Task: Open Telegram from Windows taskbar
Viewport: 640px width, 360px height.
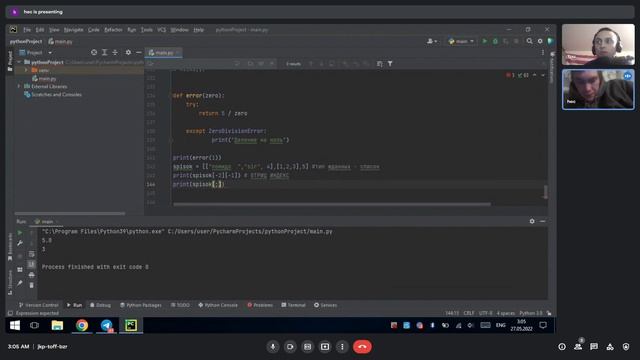Action: click(x=106, y=325)
